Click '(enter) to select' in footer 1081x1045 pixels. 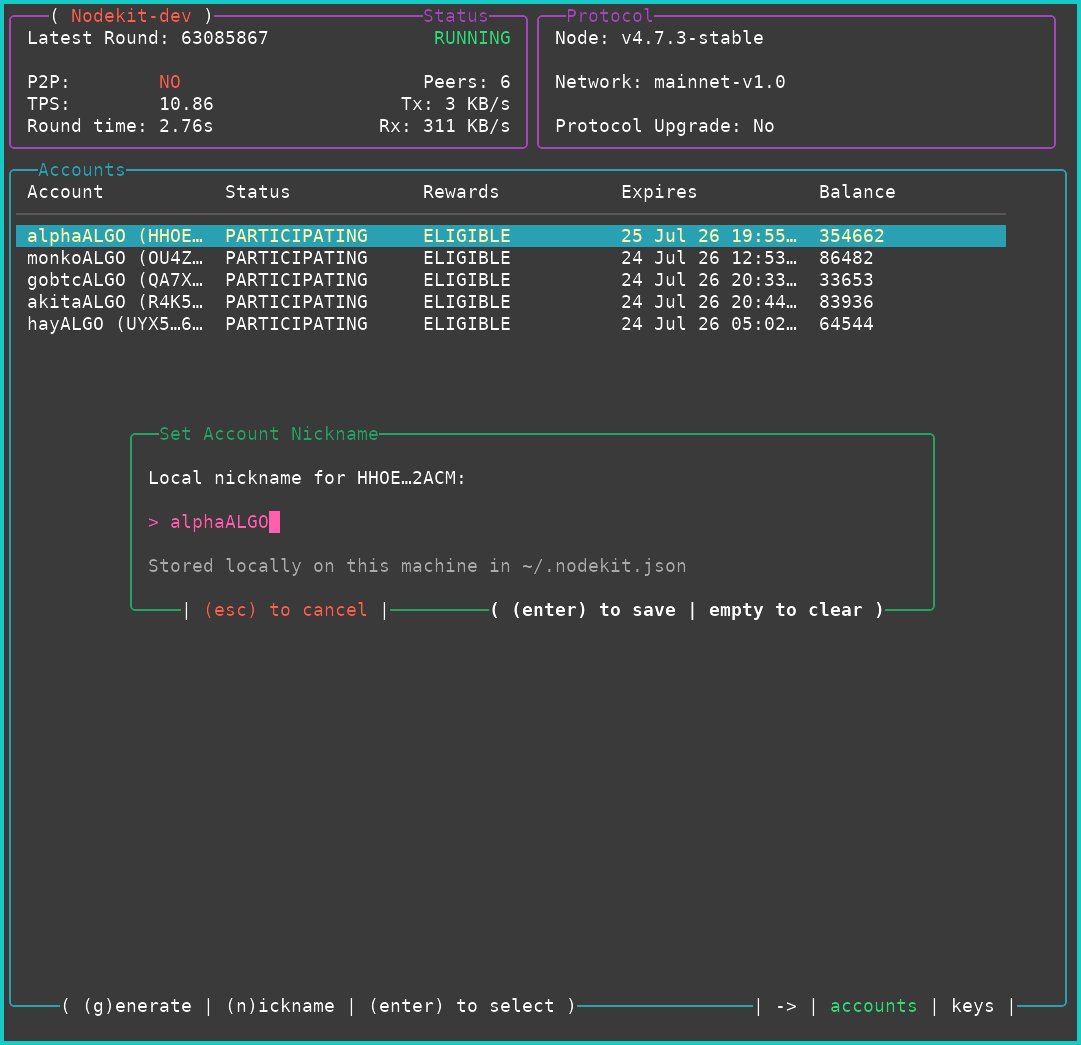[461, 1006]
